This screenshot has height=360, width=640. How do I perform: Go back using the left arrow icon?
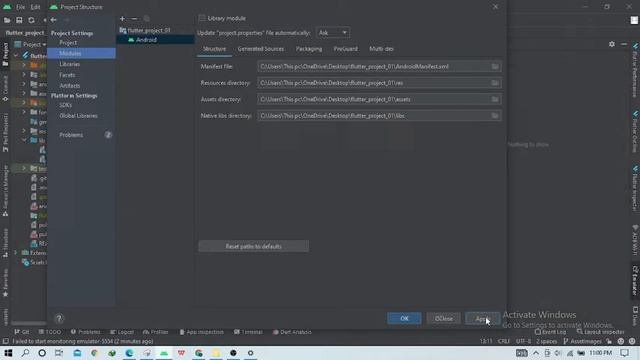point(53,20)
